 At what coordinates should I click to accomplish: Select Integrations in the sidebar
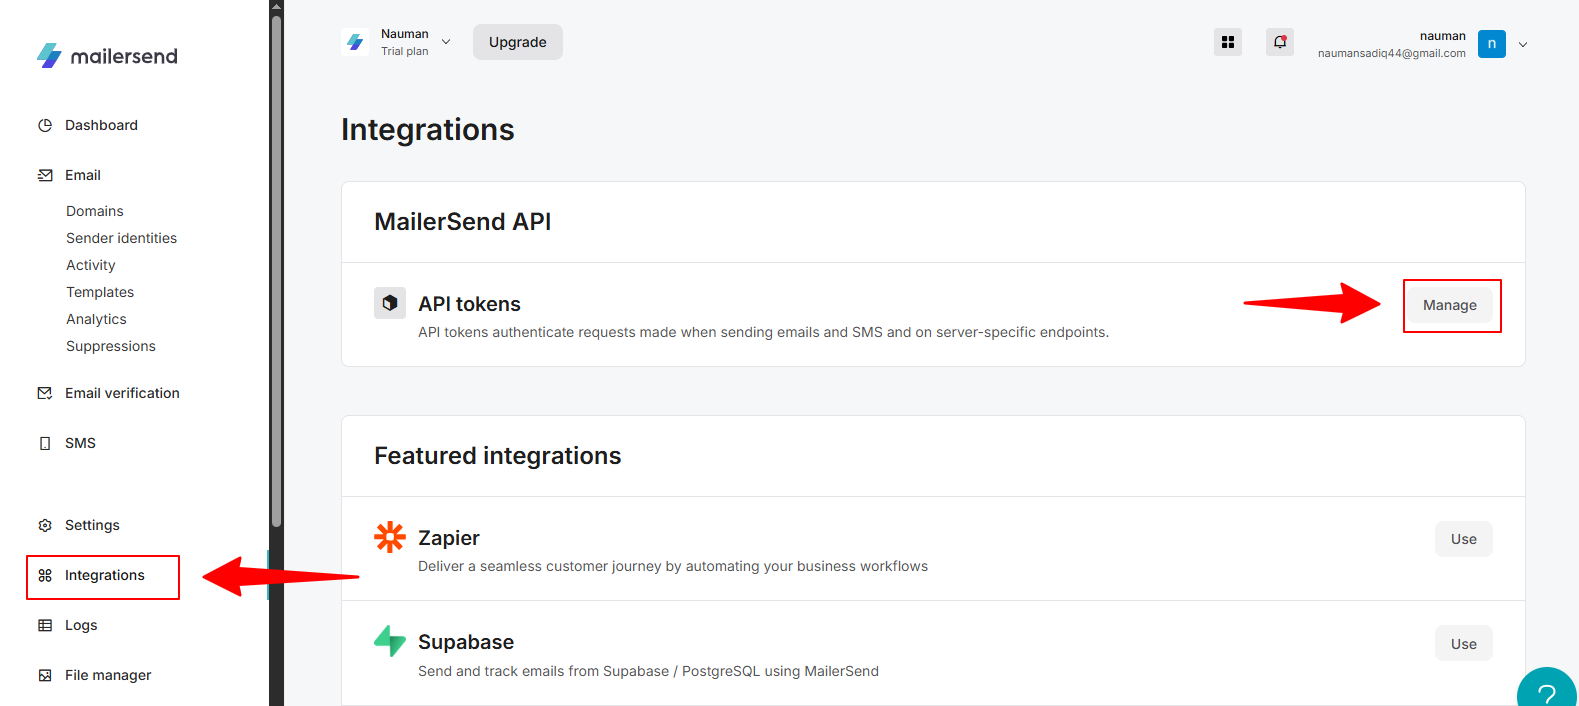coord(104,576)
